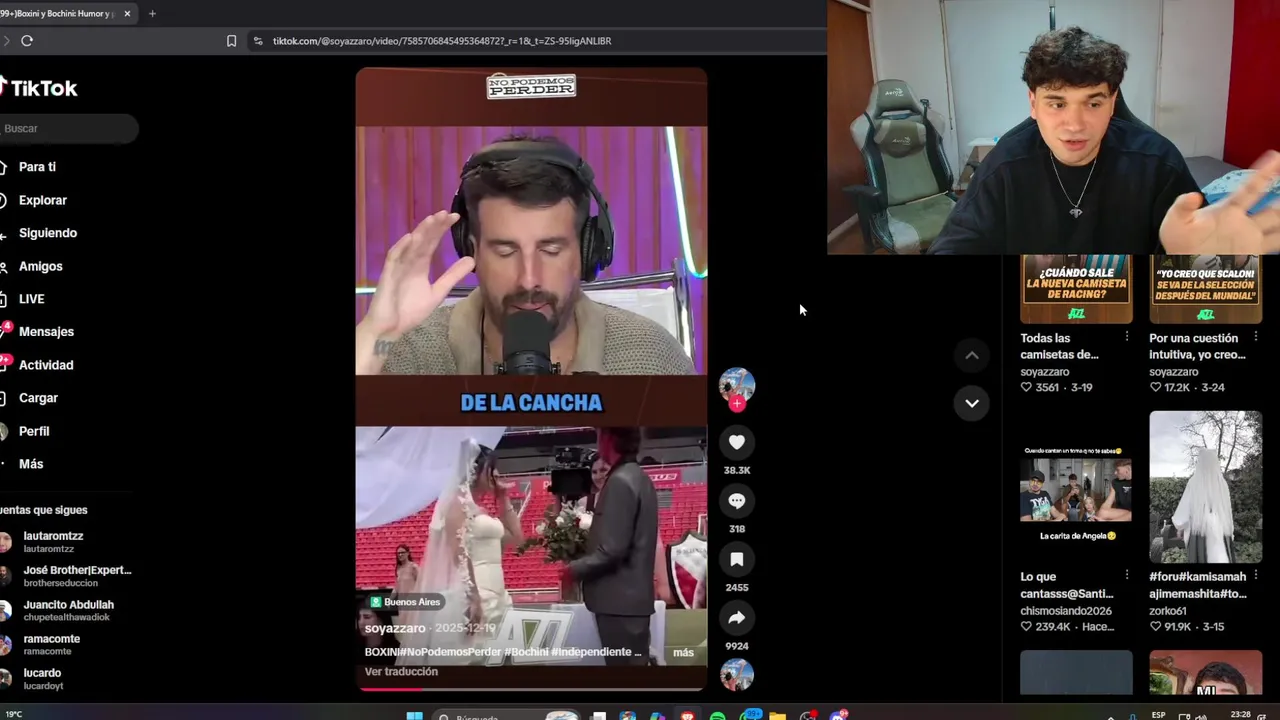
Task: Open a new browser tab
Action: coord(152,13)
